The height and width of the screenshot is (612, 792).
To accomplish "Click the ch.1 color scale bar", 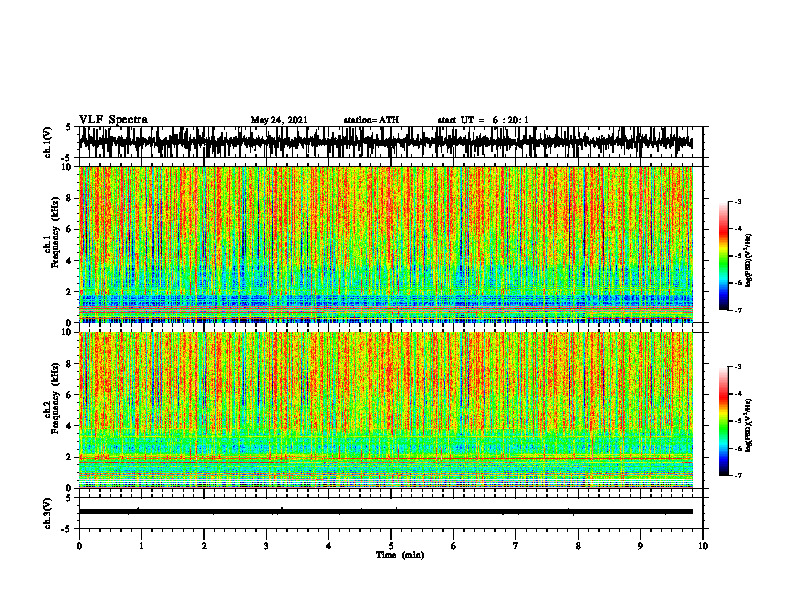I will coord(723,256).
